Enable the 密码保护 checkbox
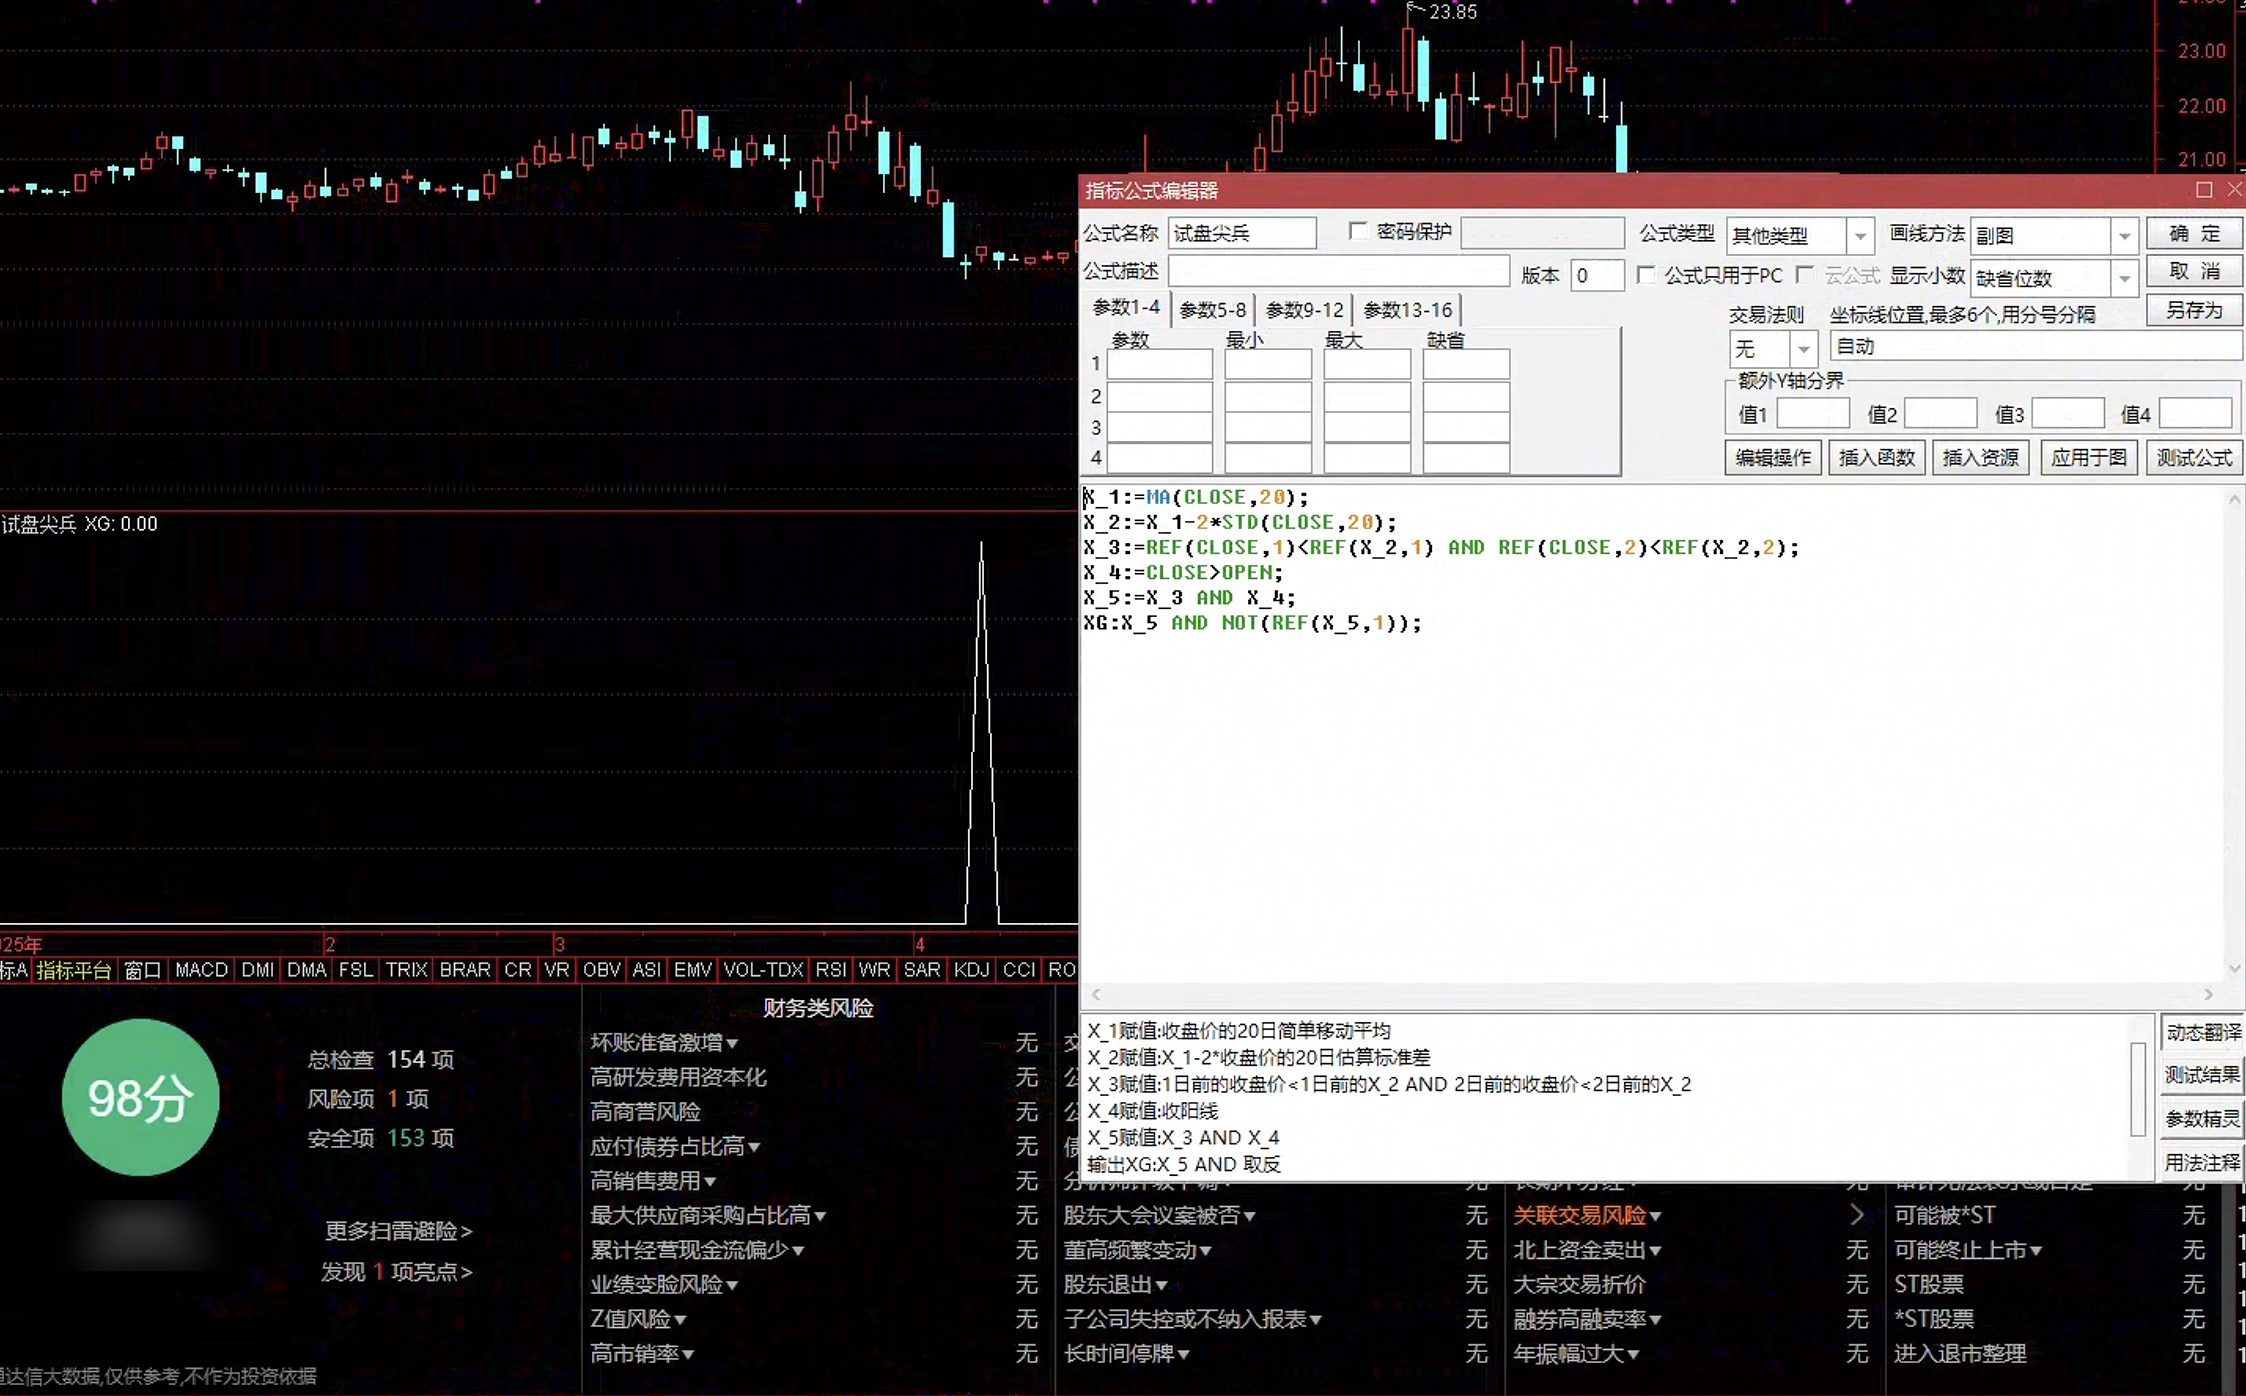The width and height of the screenshot is (2246, 1396). tap(1357, 231)
